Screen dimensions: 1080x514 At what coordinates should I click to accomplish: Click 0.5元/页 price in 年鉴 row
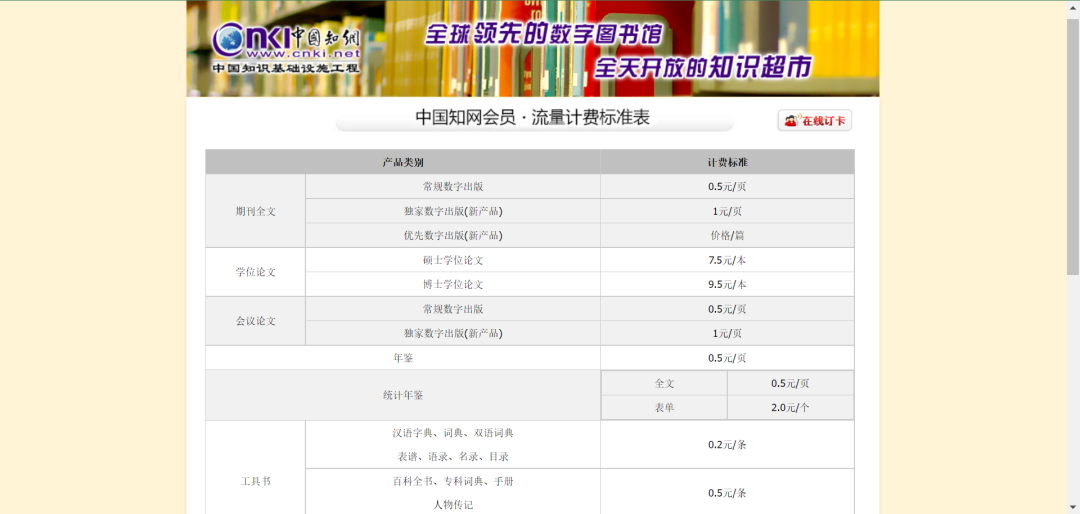727,358
